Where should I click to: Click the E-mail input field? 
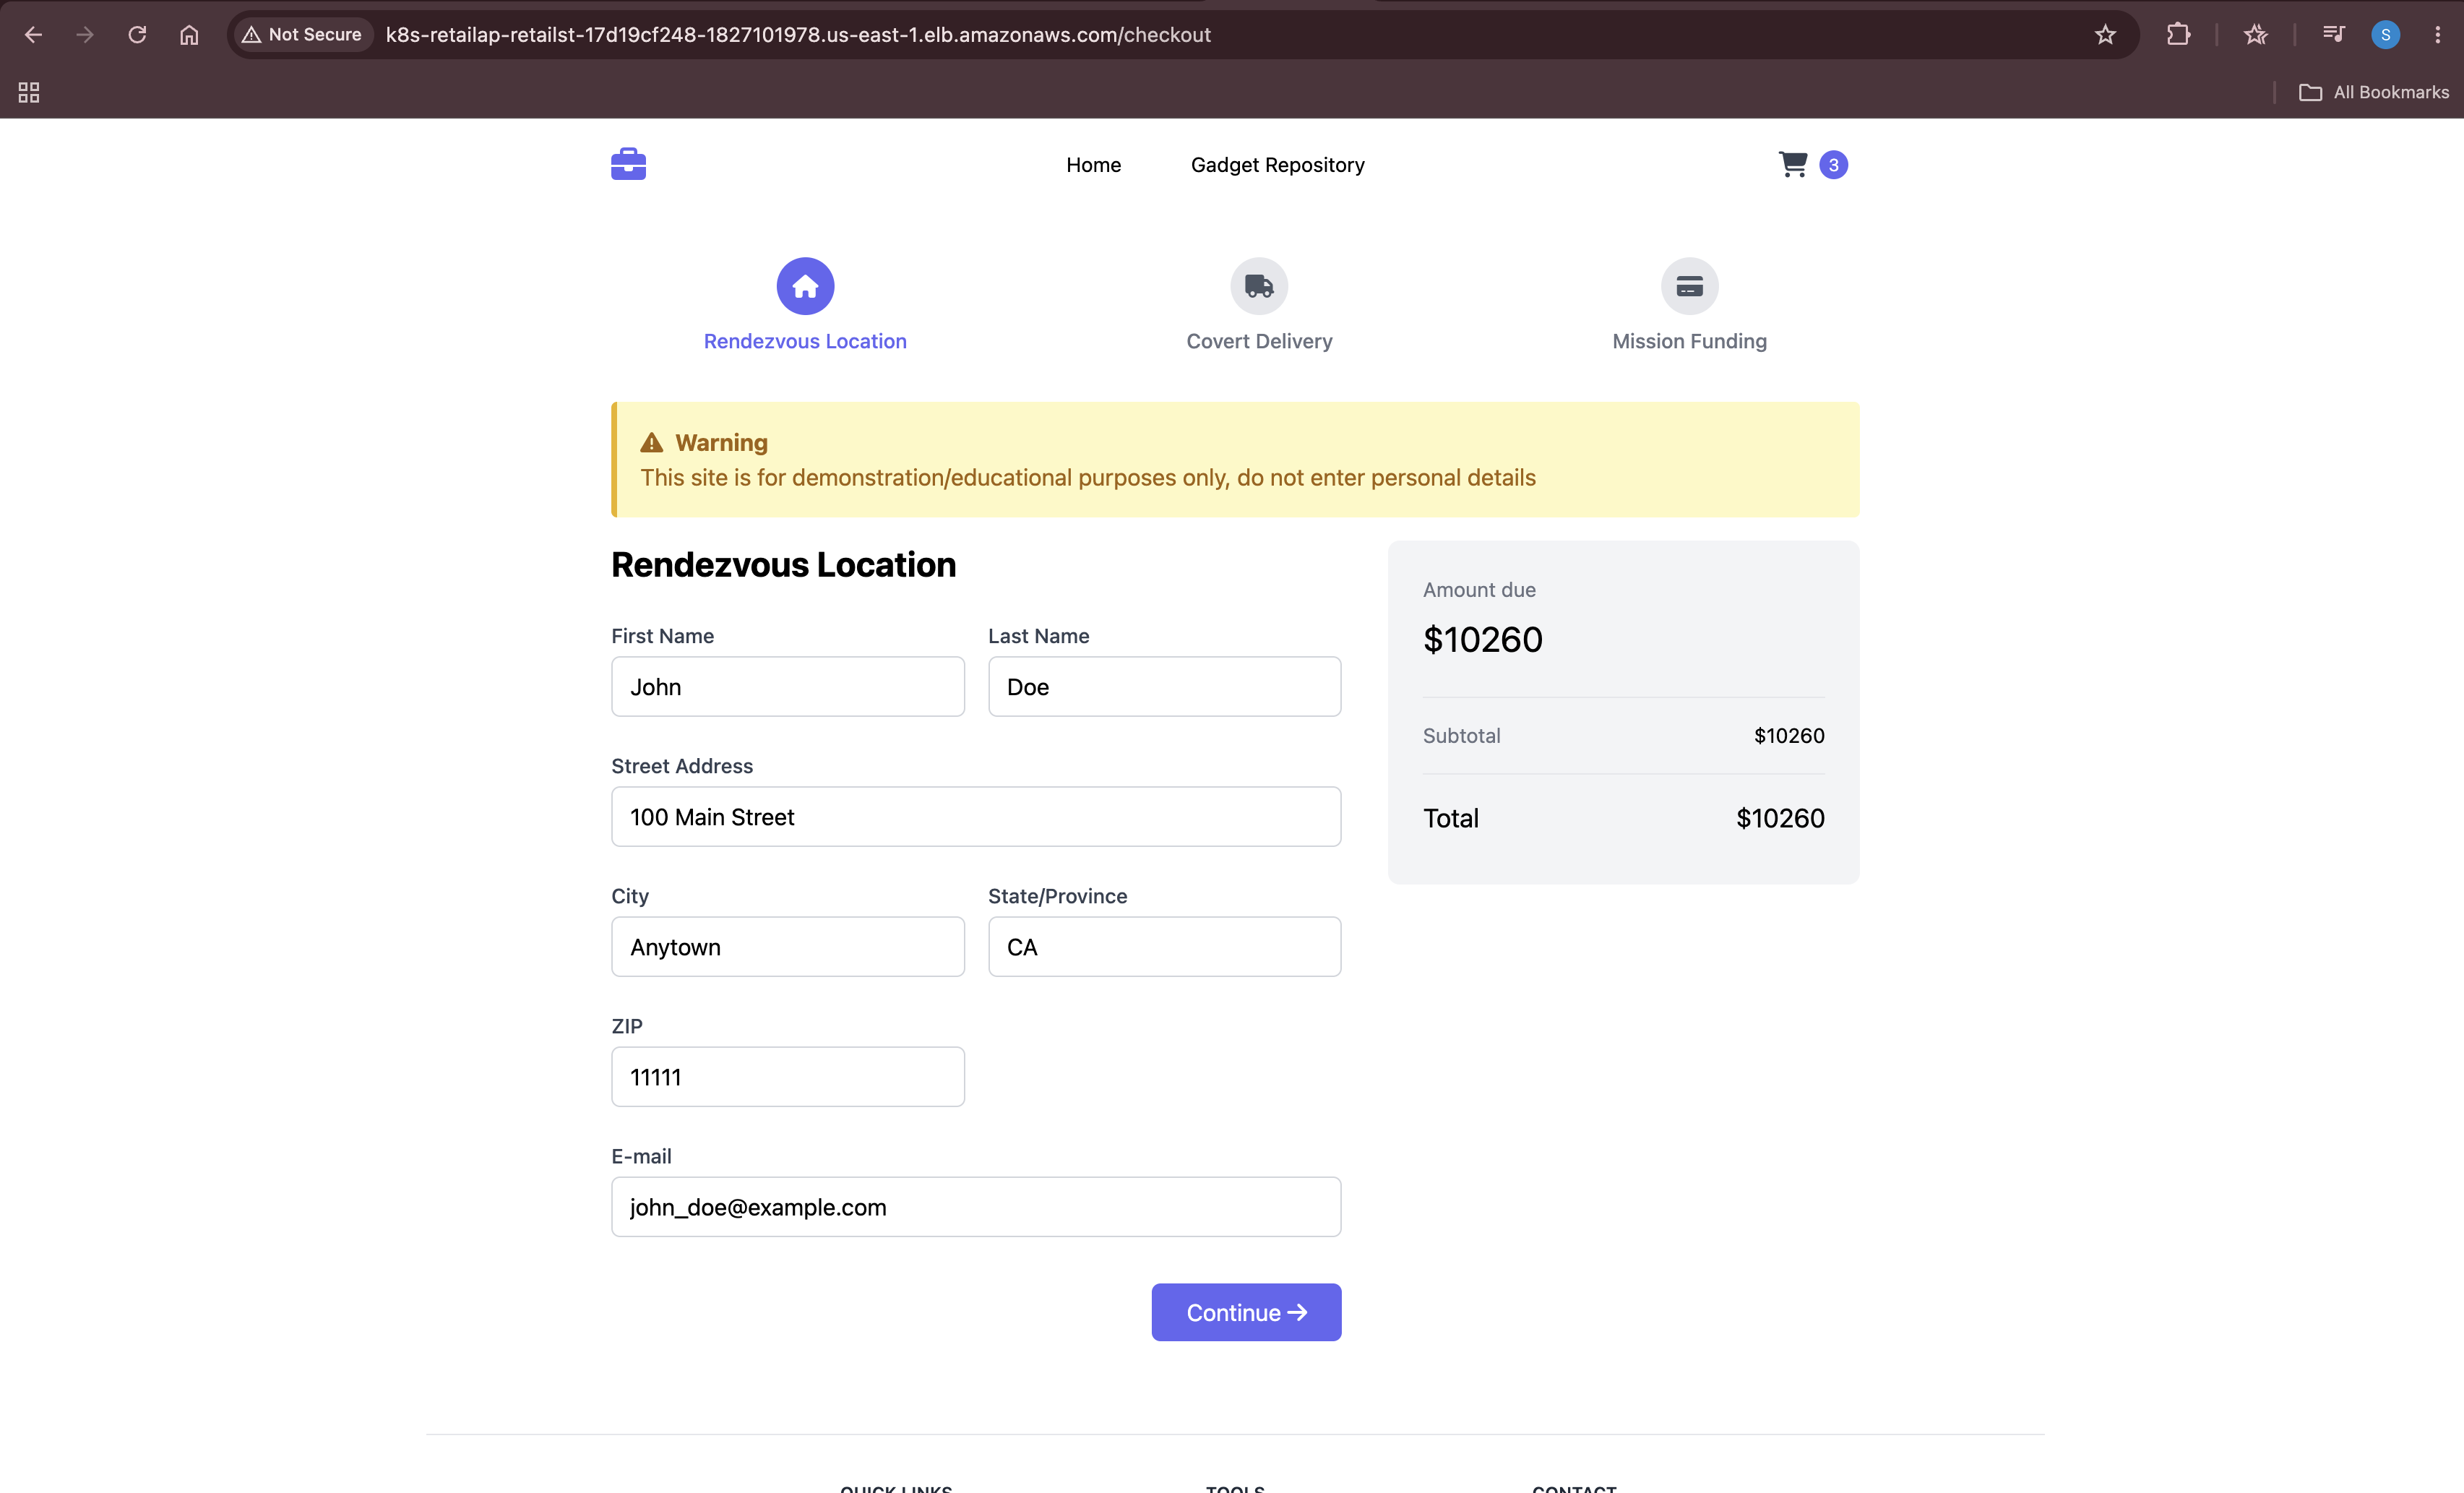976,1207
